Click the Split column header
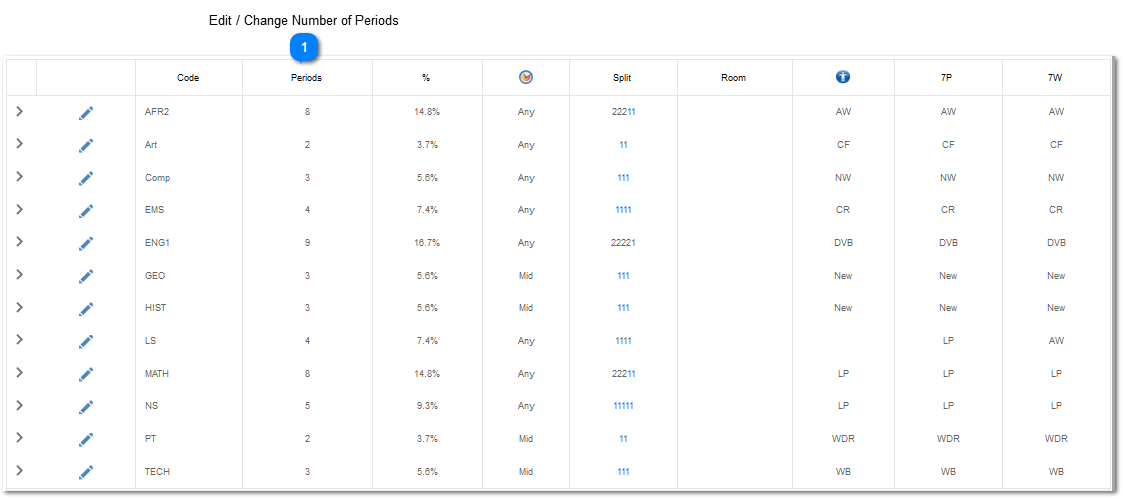 click(622, 78)
